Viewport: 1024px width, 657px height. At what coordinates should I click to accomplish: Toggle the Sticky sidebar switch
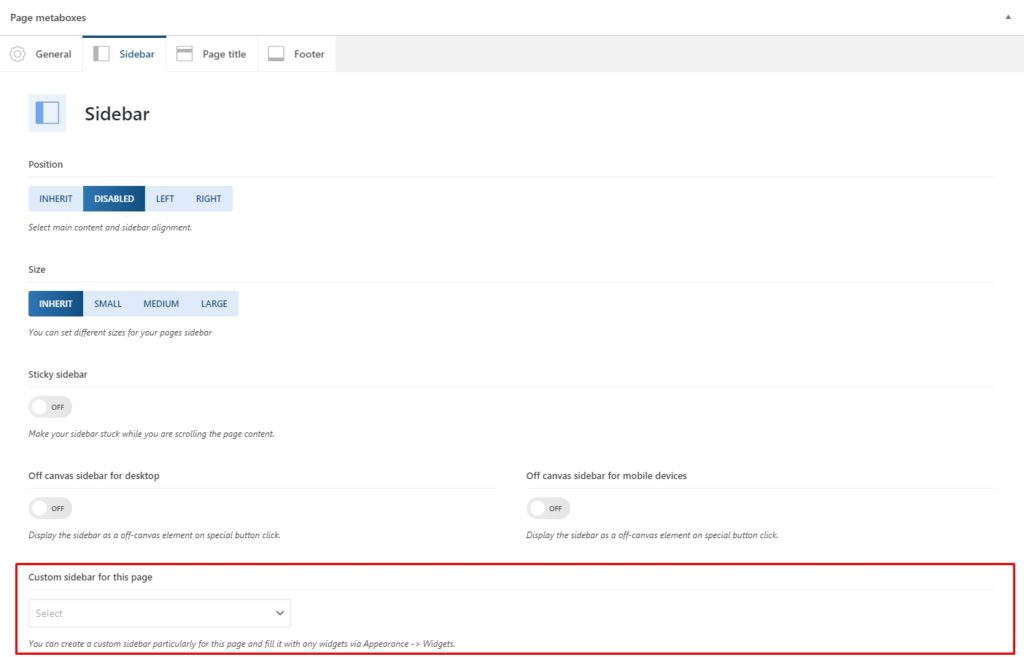[50, 407]
